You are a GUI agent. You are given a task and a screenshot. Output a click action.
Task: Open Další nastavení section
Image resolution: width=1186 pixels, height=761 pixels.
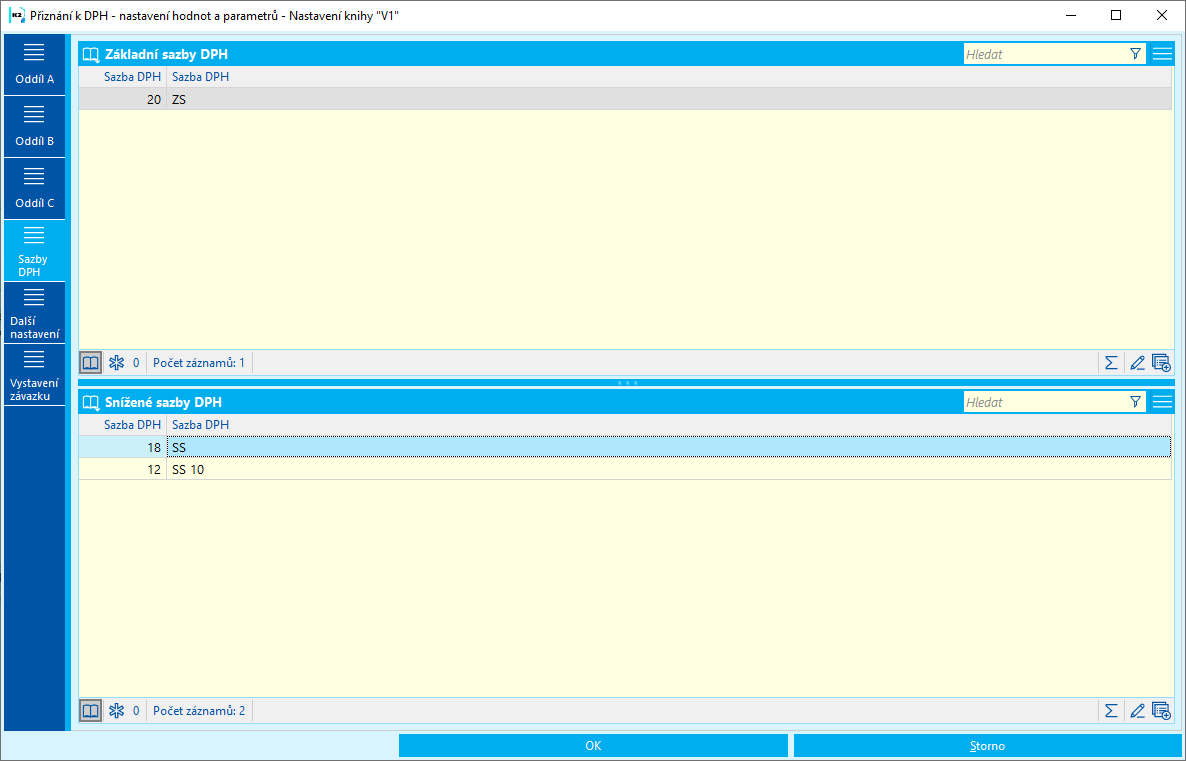pyautogui.click(x=34, y=312)
